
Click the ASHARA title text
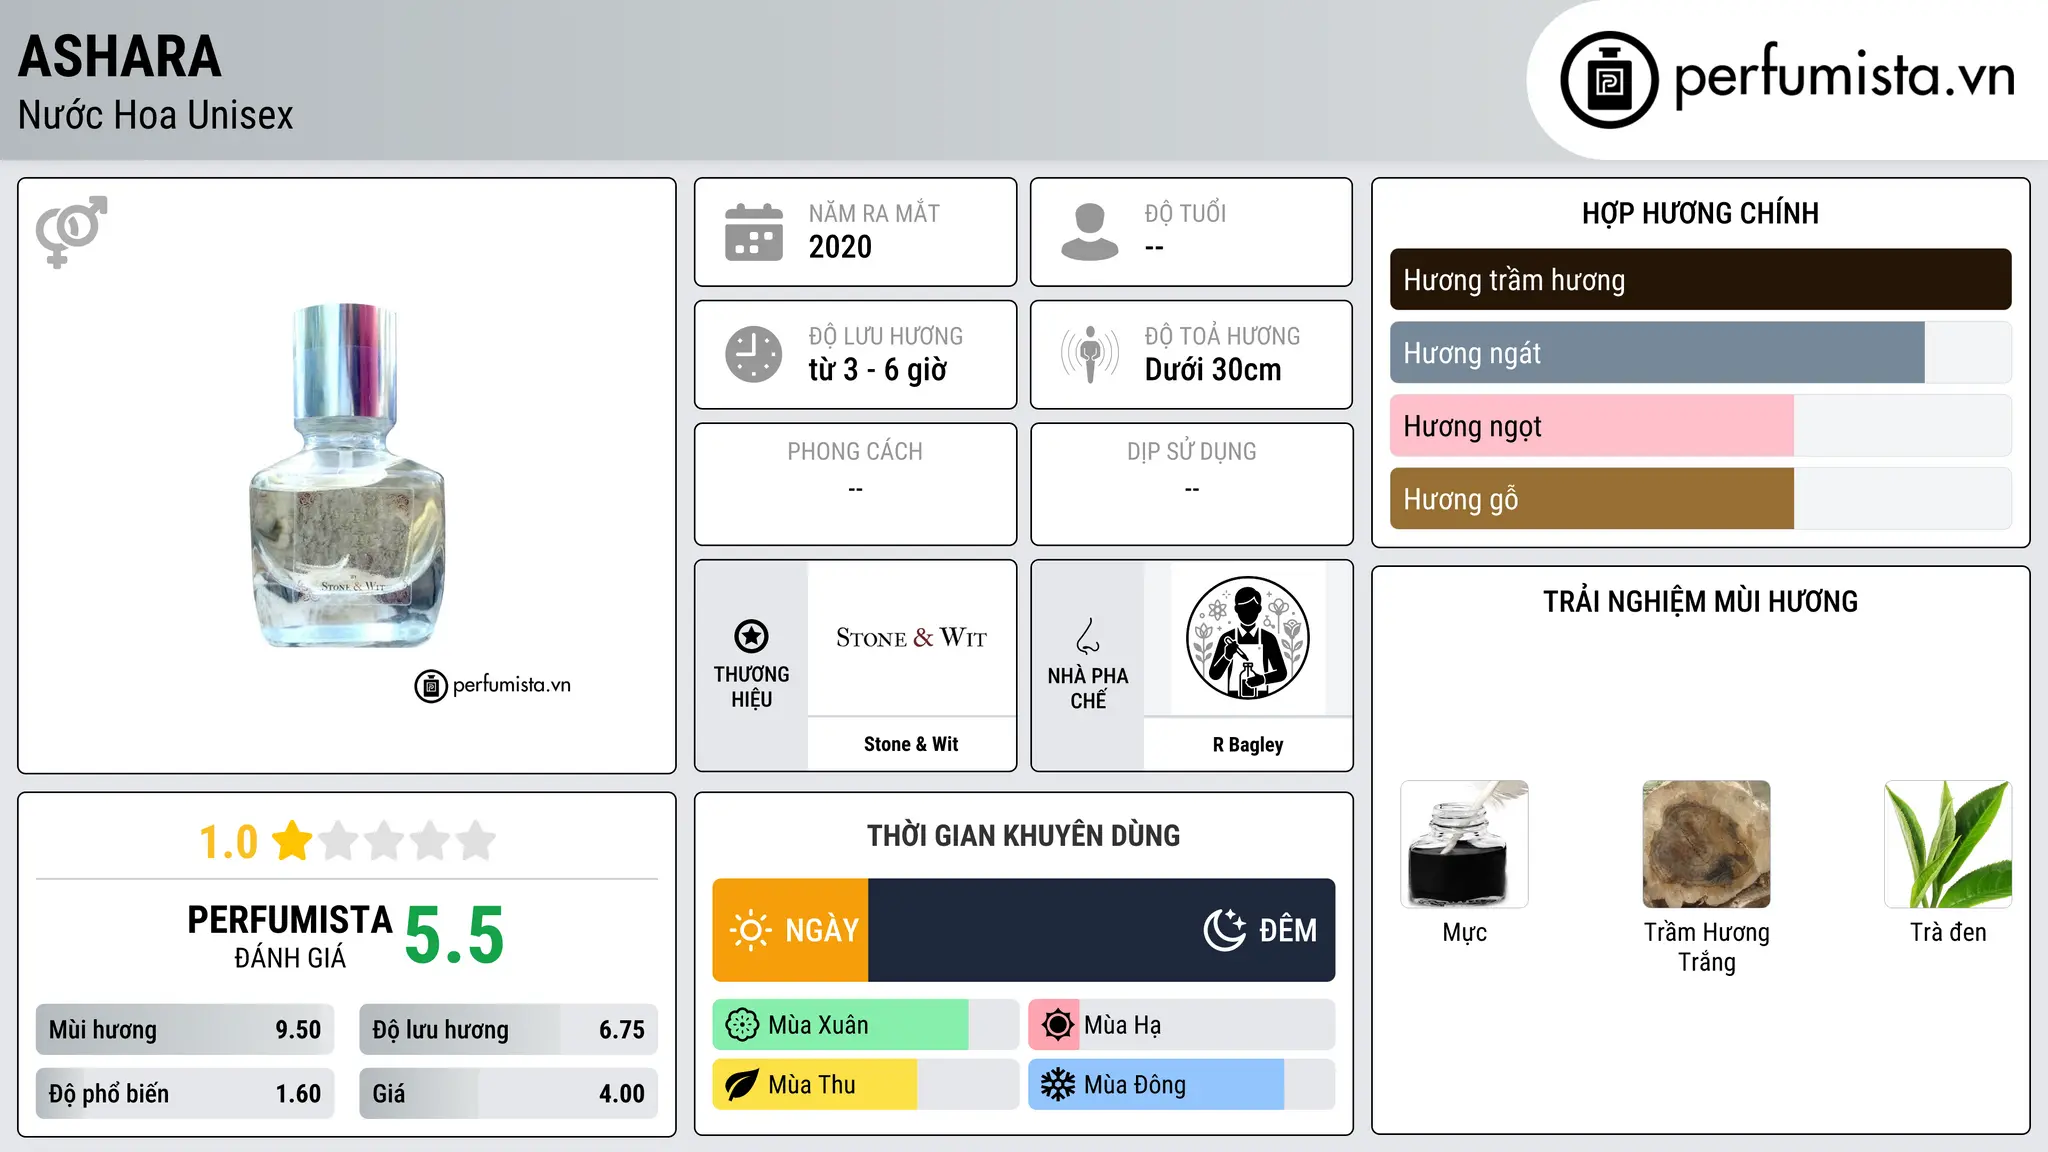tap(120, 57)
